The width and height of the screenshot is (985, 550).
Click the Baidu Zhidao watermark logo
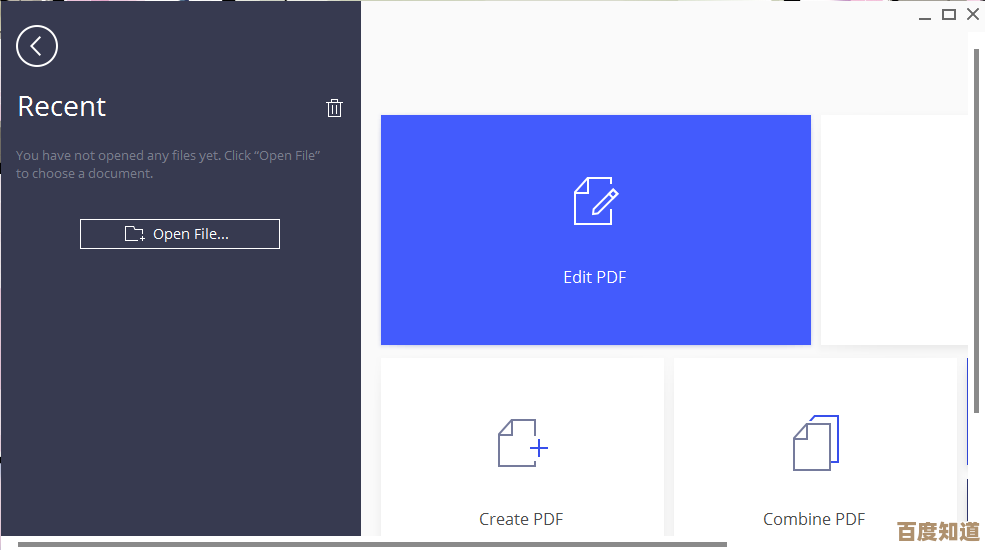(937, 530)
